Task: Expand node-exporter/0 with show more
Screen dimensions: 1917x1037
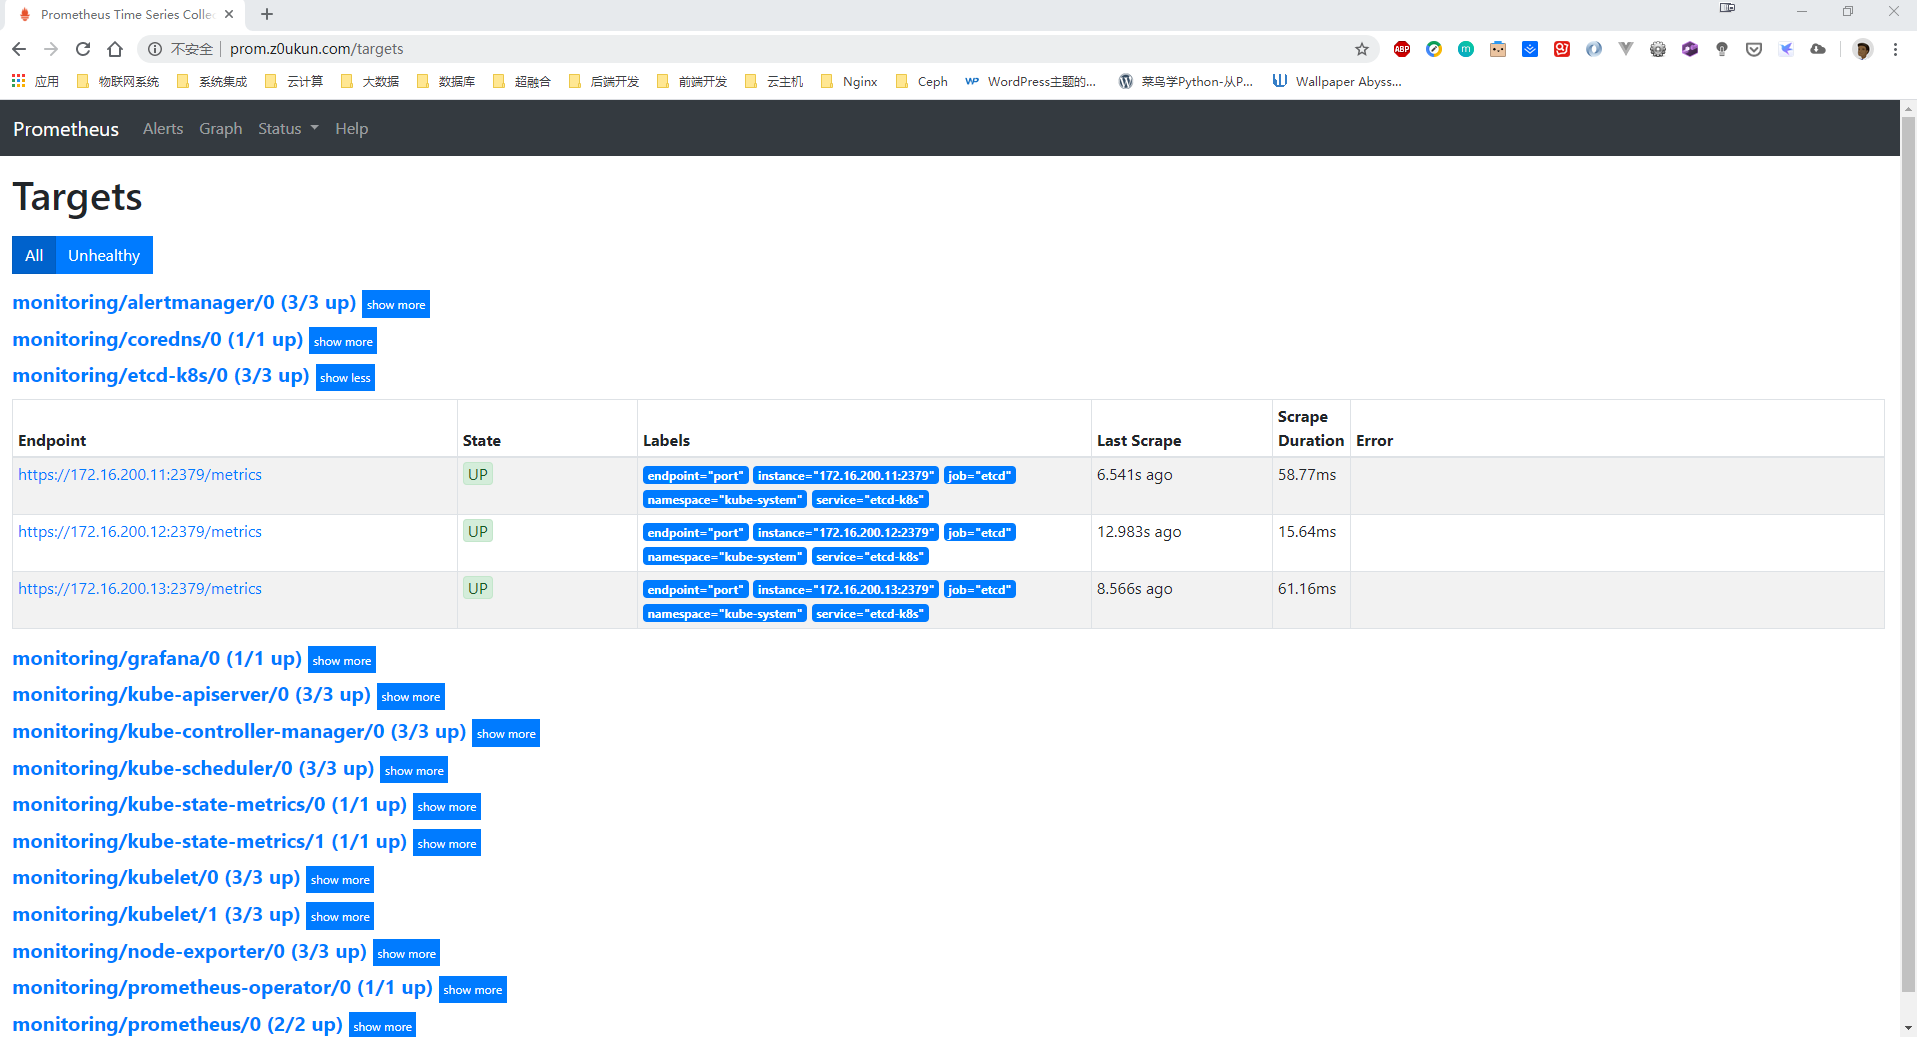Action: click(407, 953)
